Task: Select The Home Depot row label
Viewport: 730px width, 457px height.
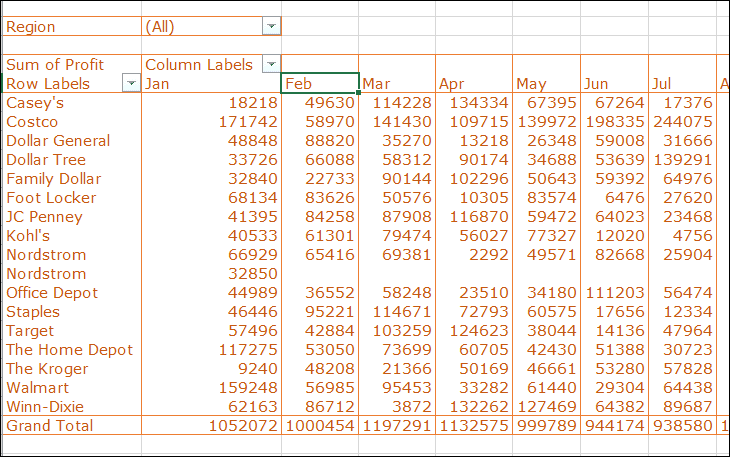Action: click(x=72, y=350)
